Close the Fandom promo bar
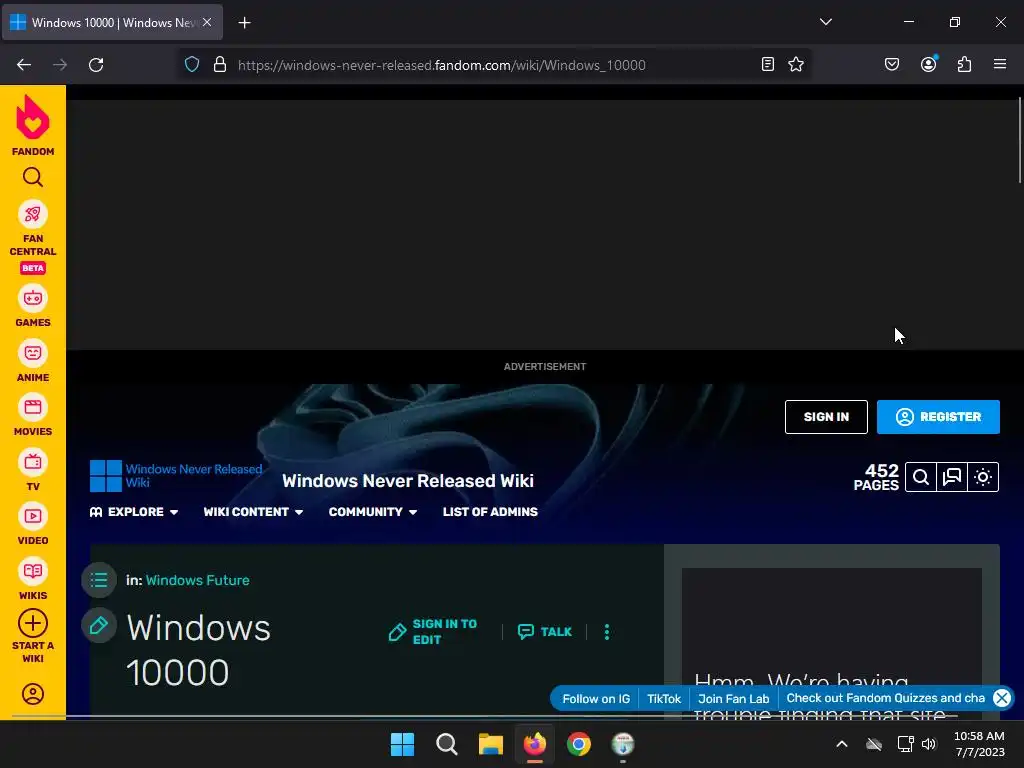The width and height of the screenshot is (1024, 768). 1002,698
